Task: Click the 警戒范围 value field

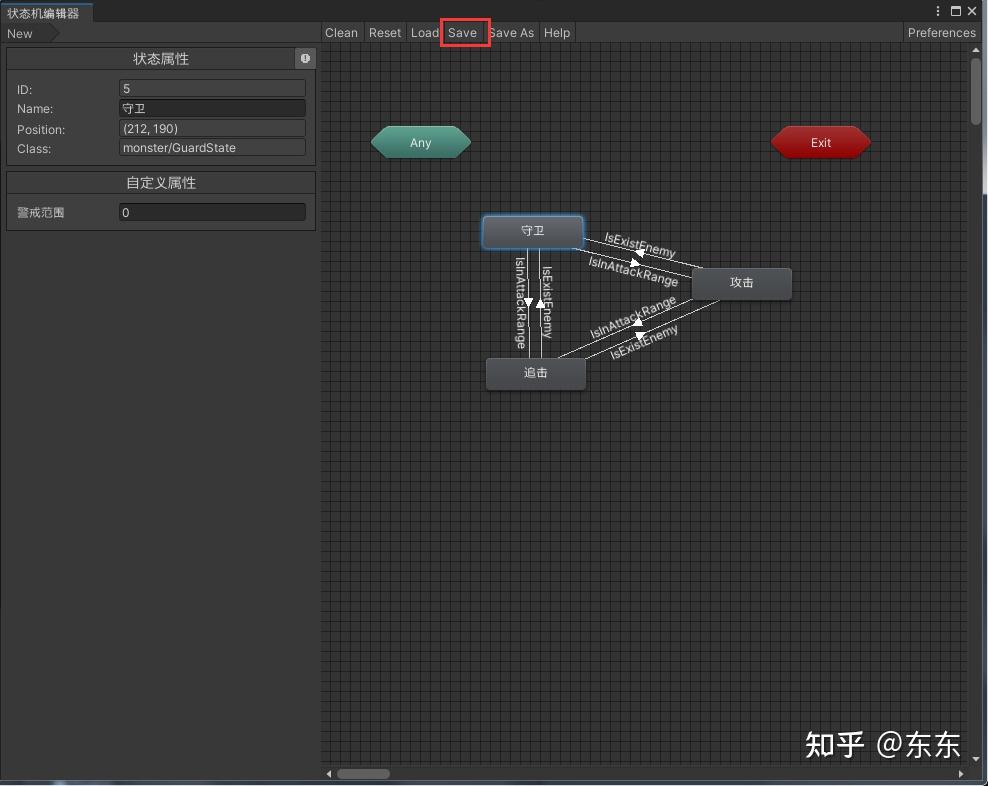Action: pos(211,212)
